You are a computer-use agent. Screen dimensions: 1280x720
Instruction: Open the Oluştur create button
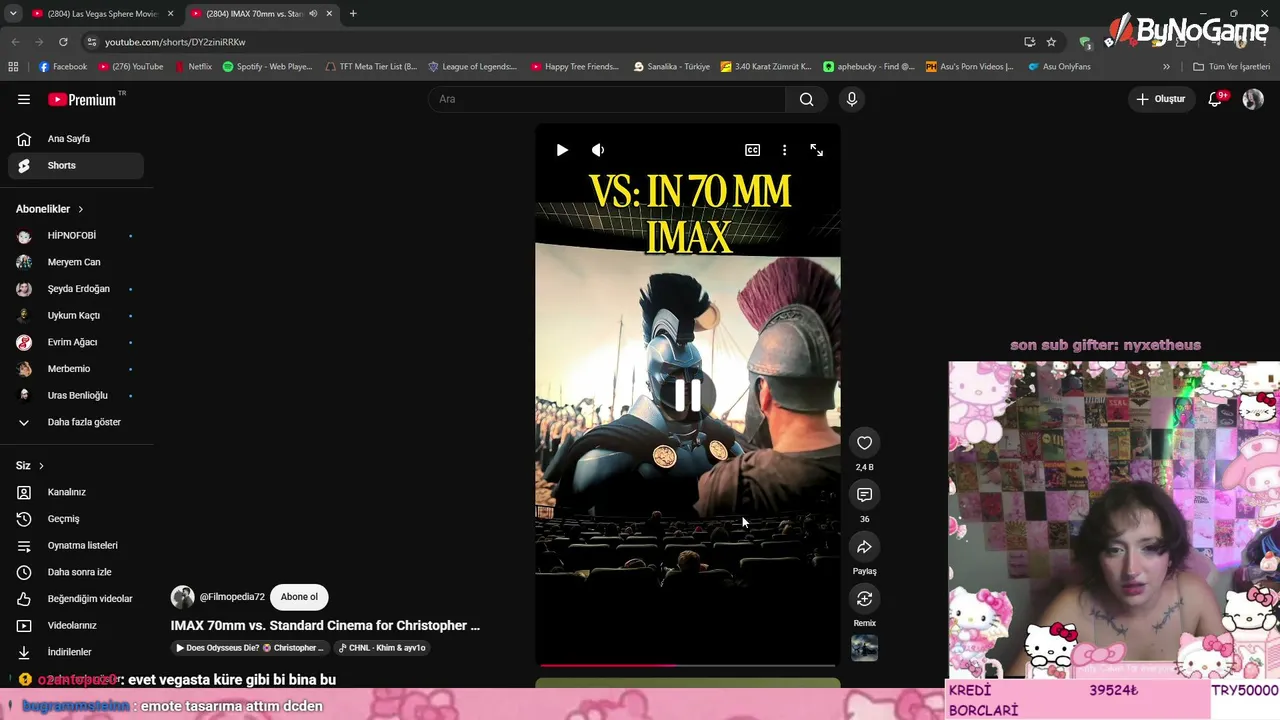[x=1161, y=99]
